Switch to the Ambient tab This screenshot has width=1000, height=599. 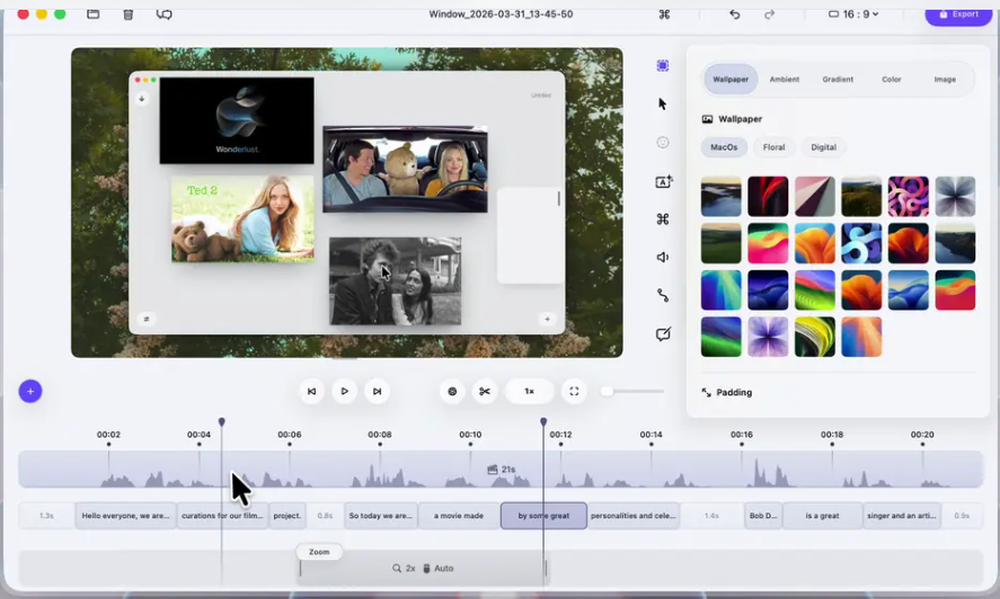coord(784,79)
